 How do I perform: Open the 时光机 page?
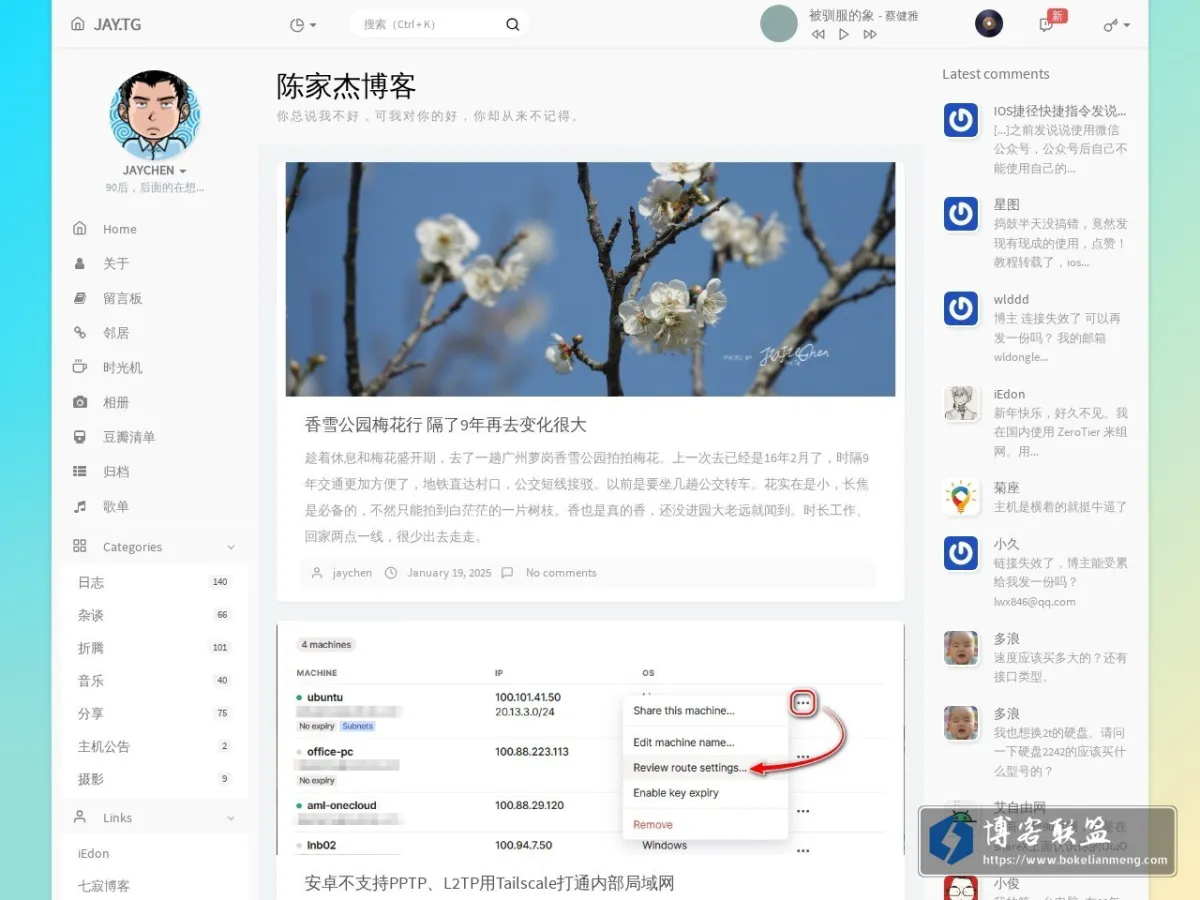pos(122,368)
